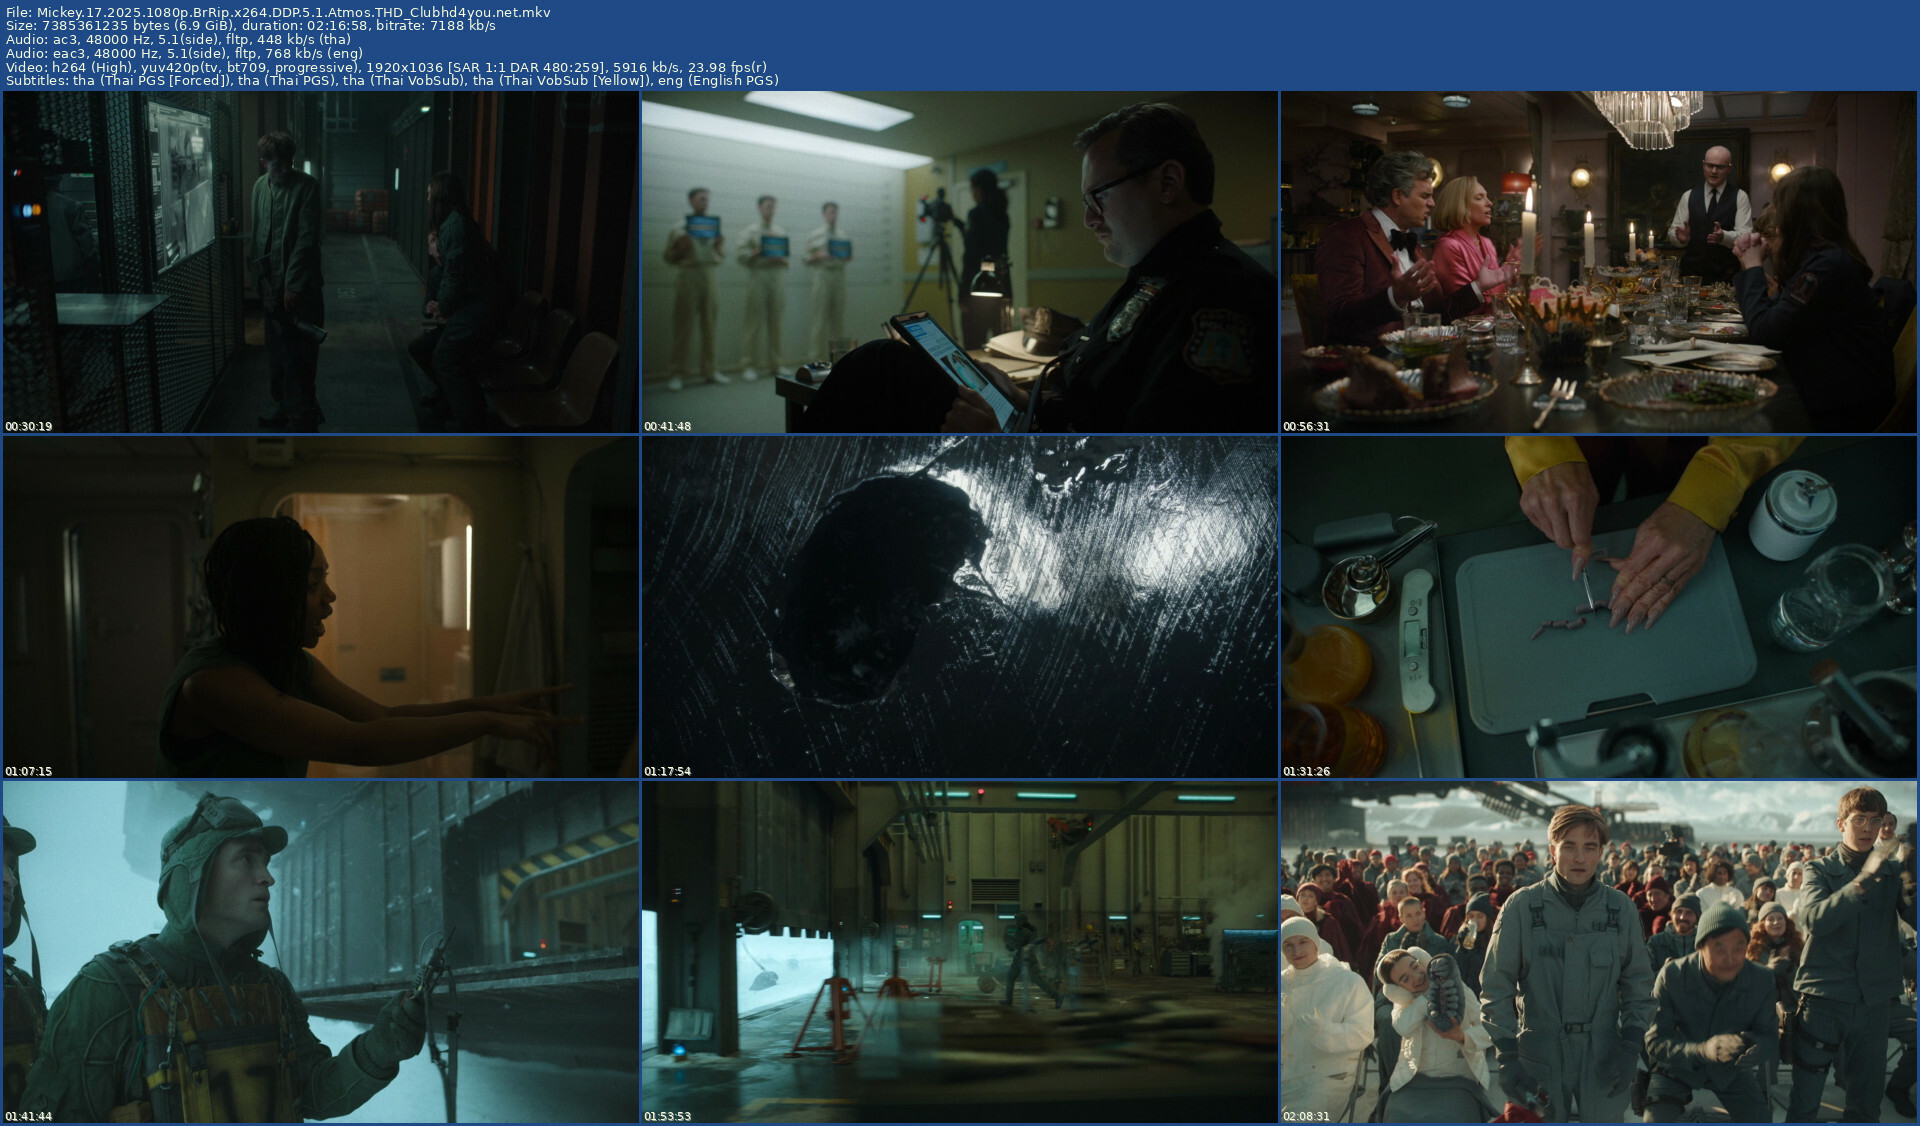The height and width of the screenshot is (1126, 1920).
Task: Click the 'Size: 7385361235 bytes' info line
Action: coord(251,26)
